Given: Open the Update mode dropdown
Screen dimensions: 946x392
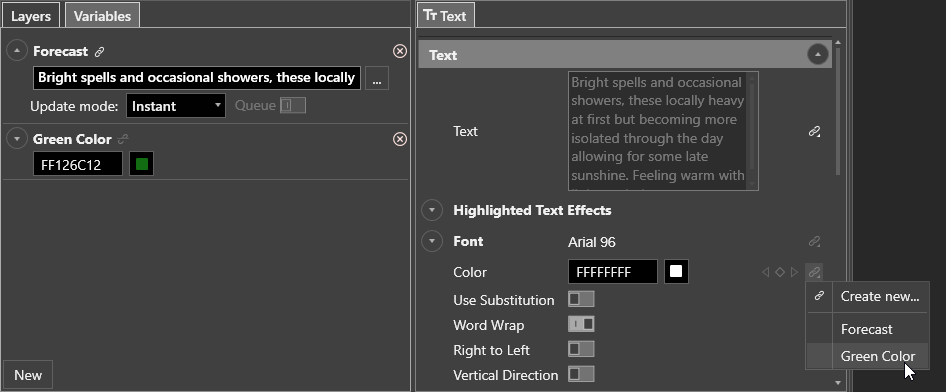Looking at the screenshot, I should coord(176,106).
